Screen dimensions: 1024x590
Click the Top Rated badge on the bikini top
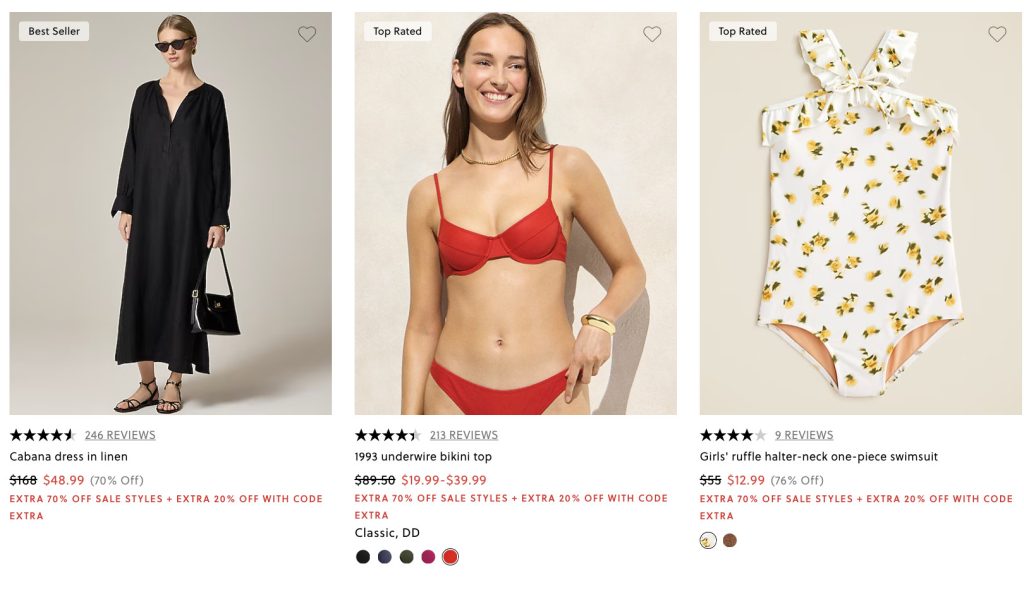[398, 31]
